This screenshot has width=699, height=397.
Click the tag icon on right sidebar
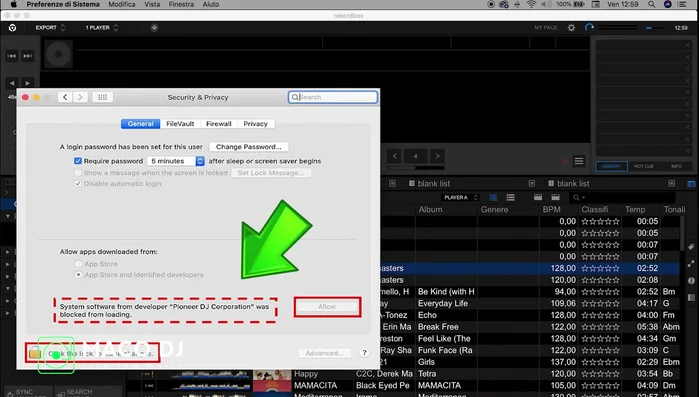click(691, 247)
